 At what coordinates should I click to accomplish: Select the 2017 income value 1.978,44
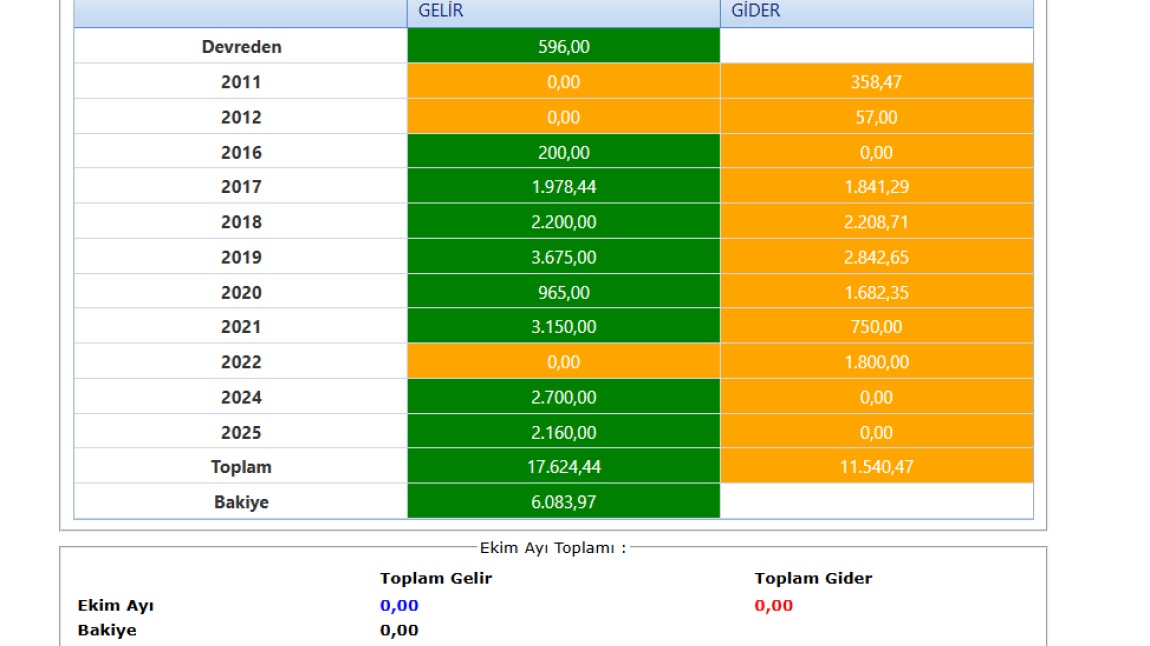tap(563, 187)
